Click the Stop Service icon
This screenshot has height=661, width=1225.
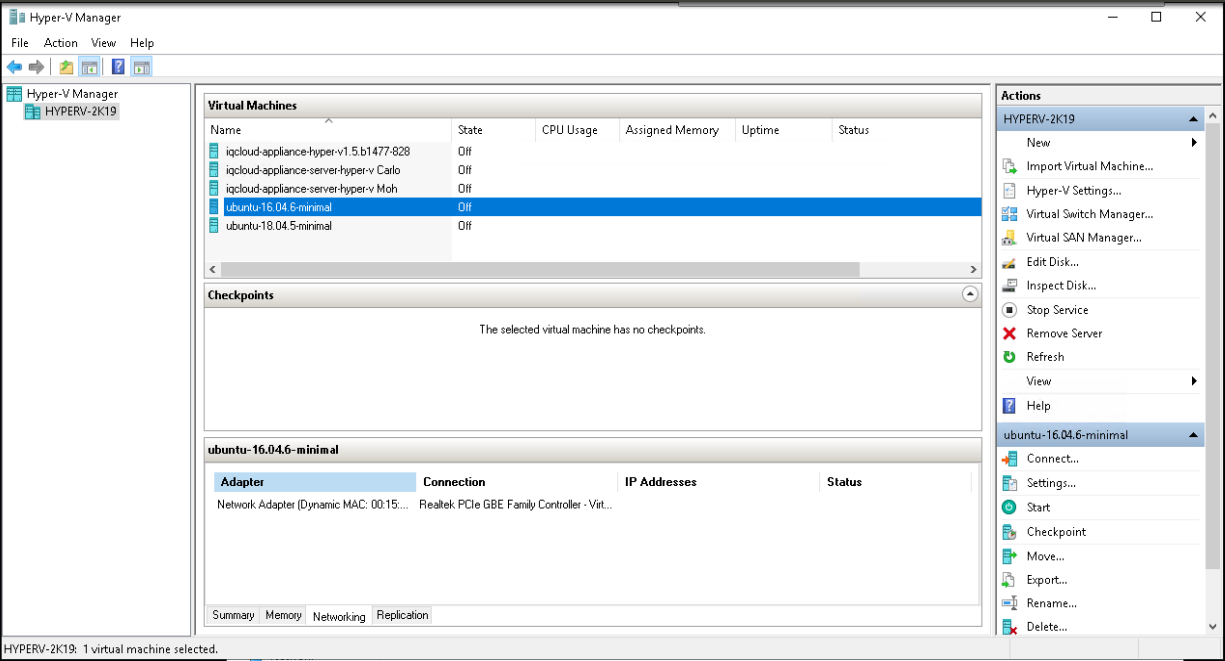[1009, 310]
